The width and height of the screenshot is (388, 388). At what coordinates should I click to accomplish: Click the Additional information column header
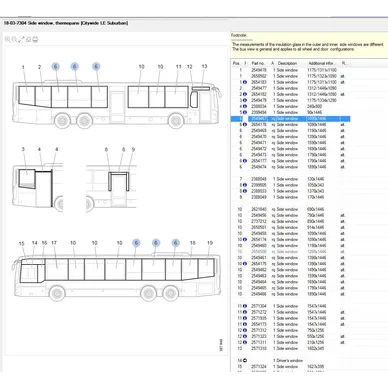point(321,63)
